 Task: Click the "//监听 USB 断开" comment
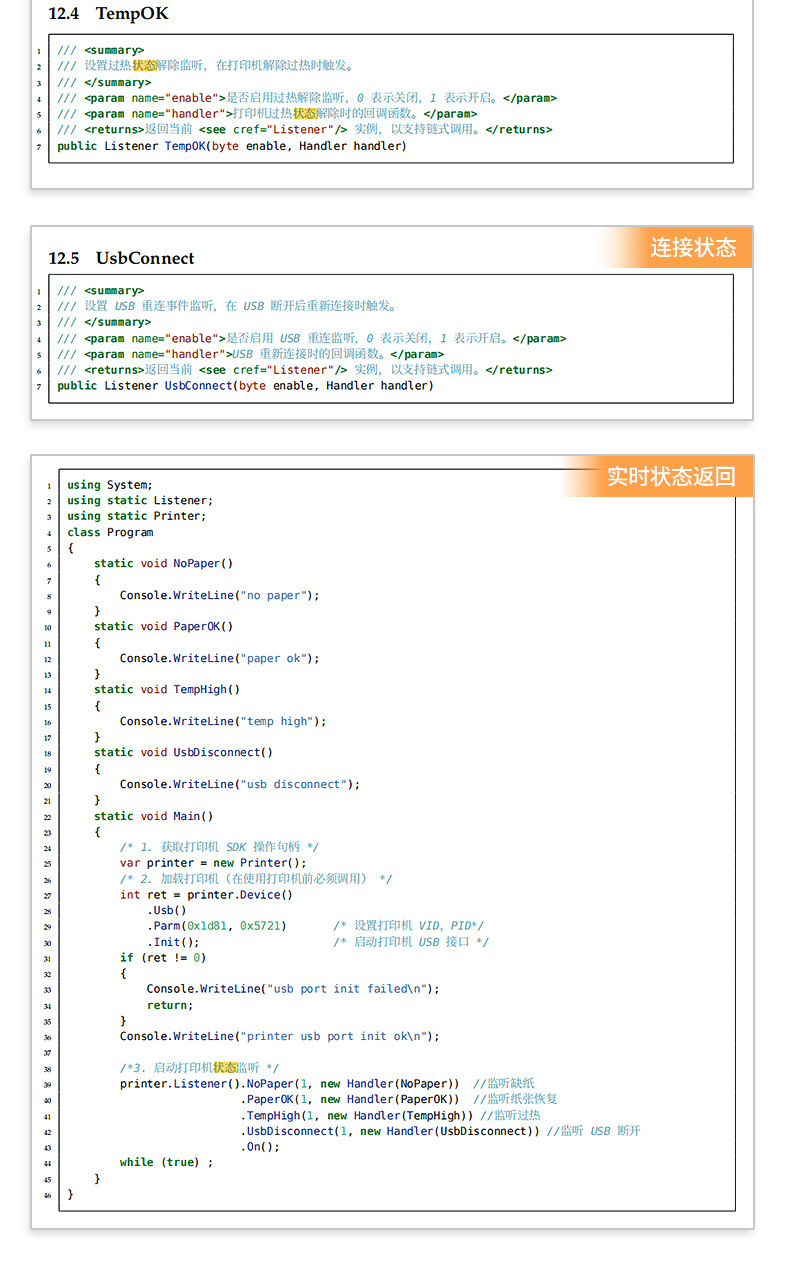pyautogui.click(x=594, y=1131)
